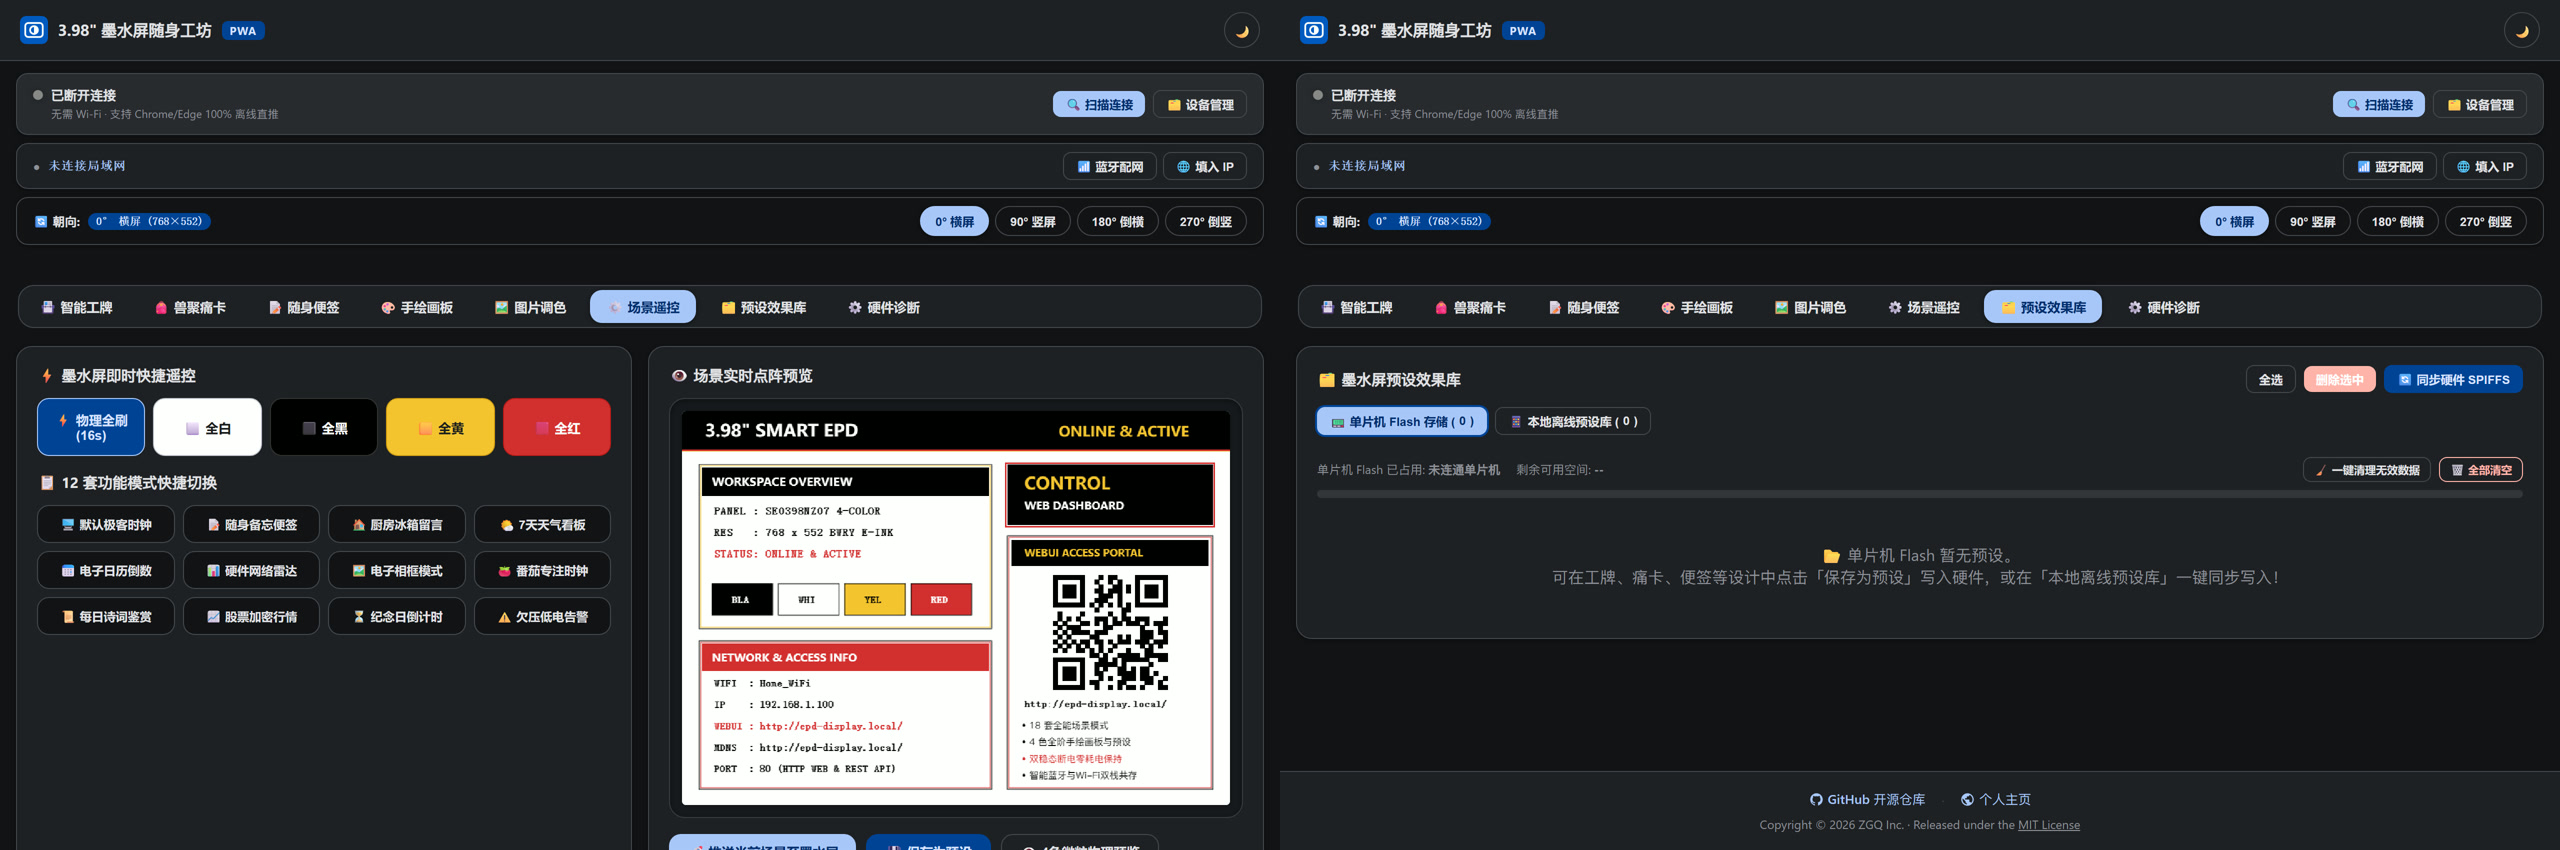Select 90° 竖屏 orientation in the left window
Viewport: 2560px width, 850px height.
click(1033, 221)
